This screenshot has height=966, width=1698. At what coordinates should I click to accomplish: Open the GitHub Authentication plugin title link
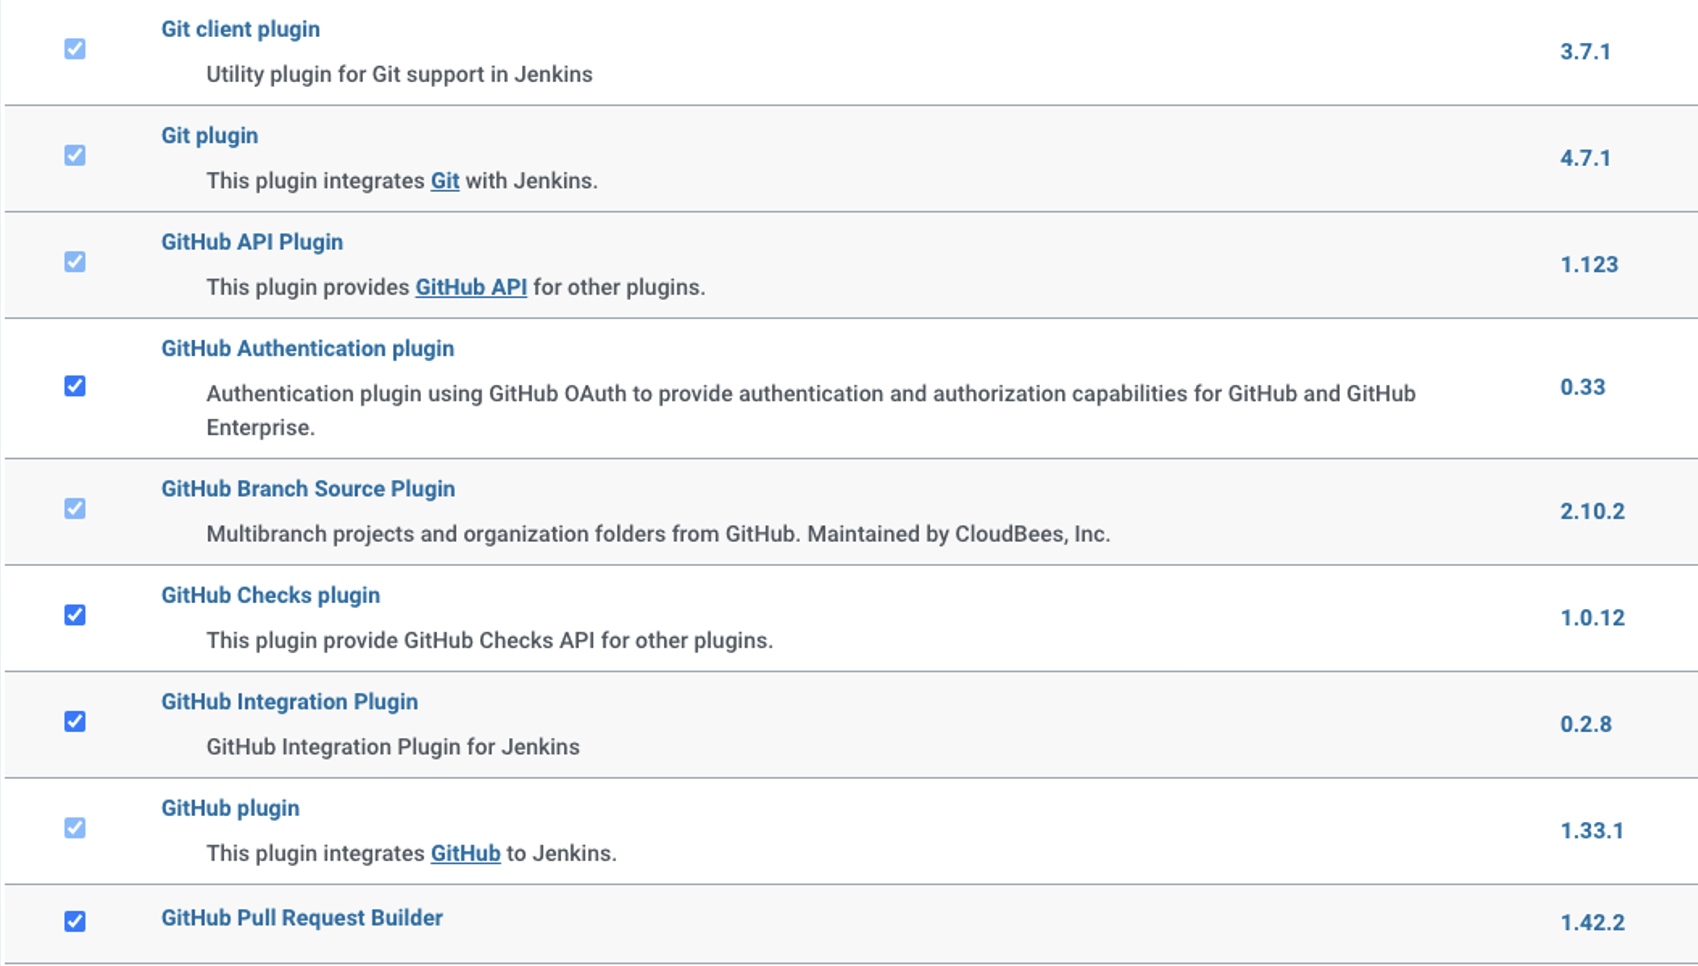308,348
